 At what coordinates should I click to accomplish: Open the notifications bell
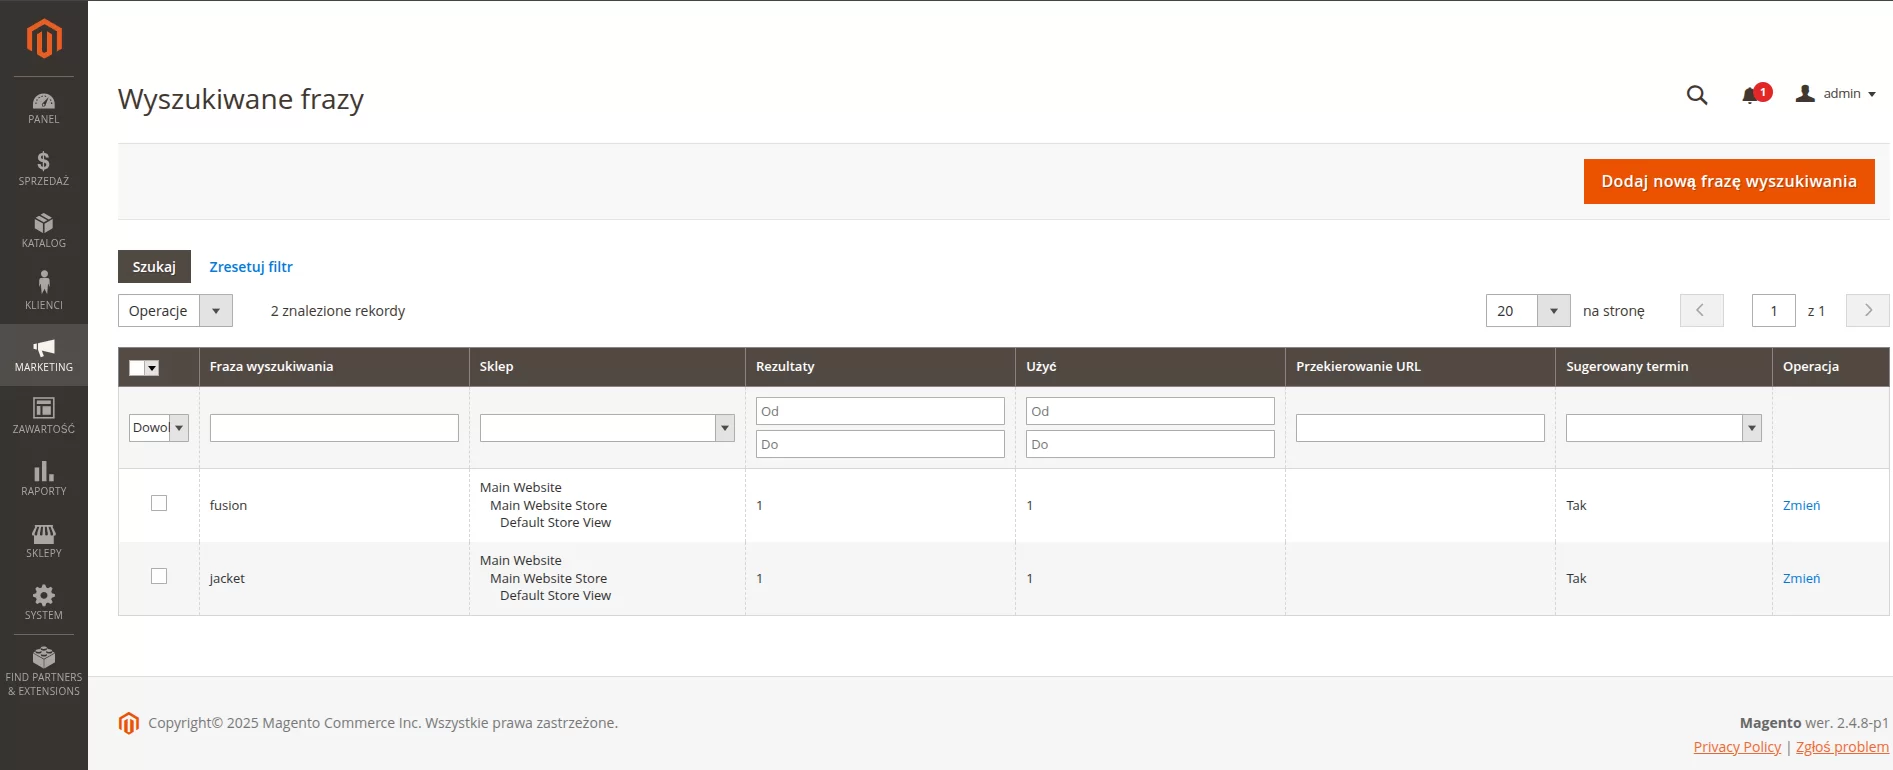tap(1750, 95)
